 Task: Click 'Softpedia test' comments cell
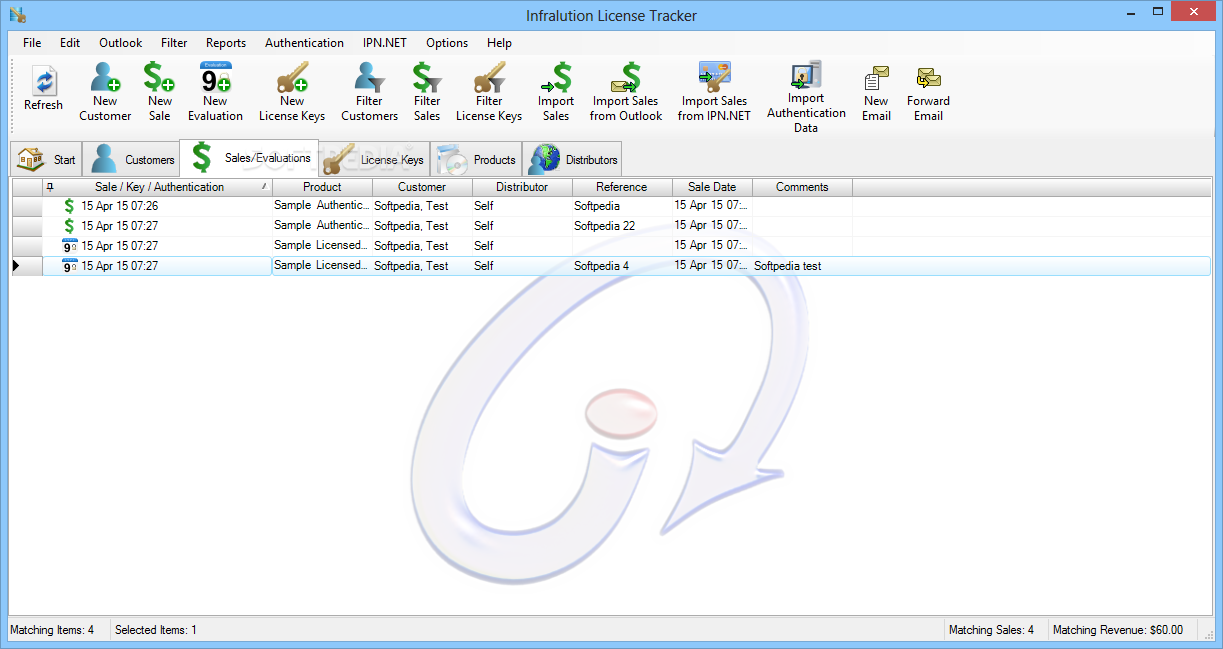point(802,266)
